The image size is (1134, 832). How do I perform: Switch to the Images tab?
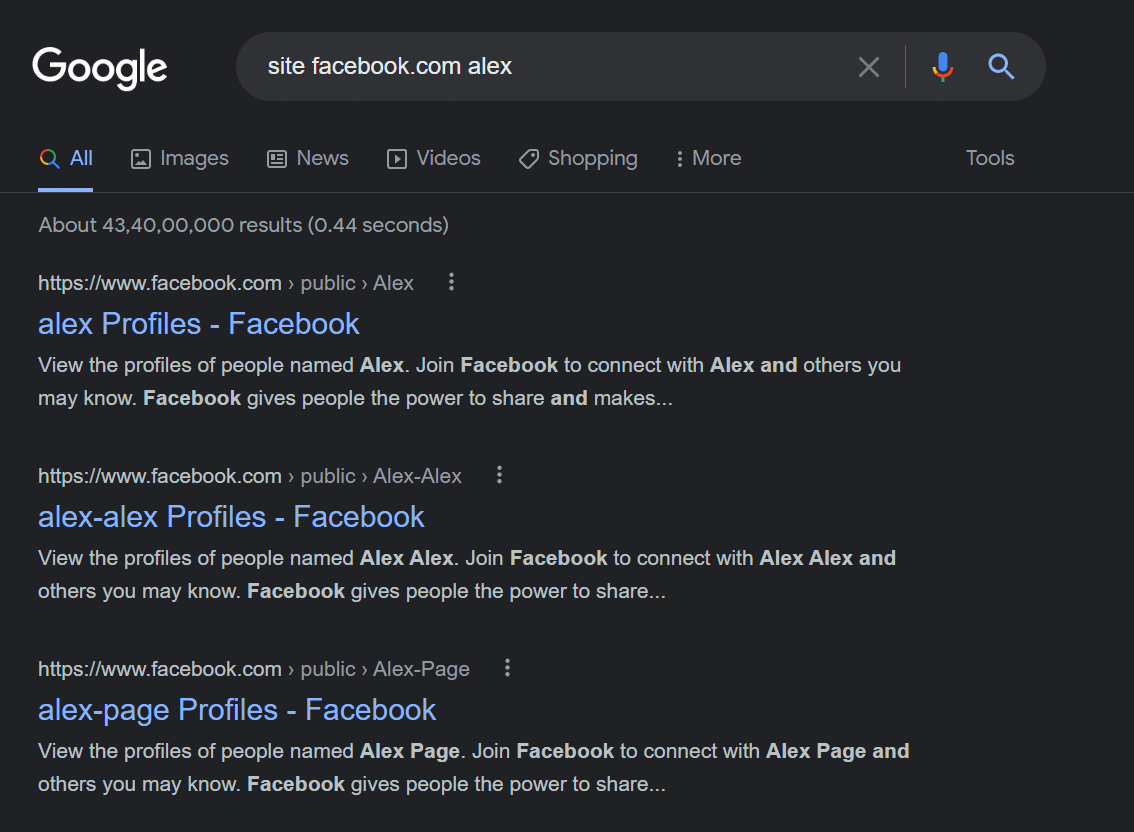pos(179,158)
